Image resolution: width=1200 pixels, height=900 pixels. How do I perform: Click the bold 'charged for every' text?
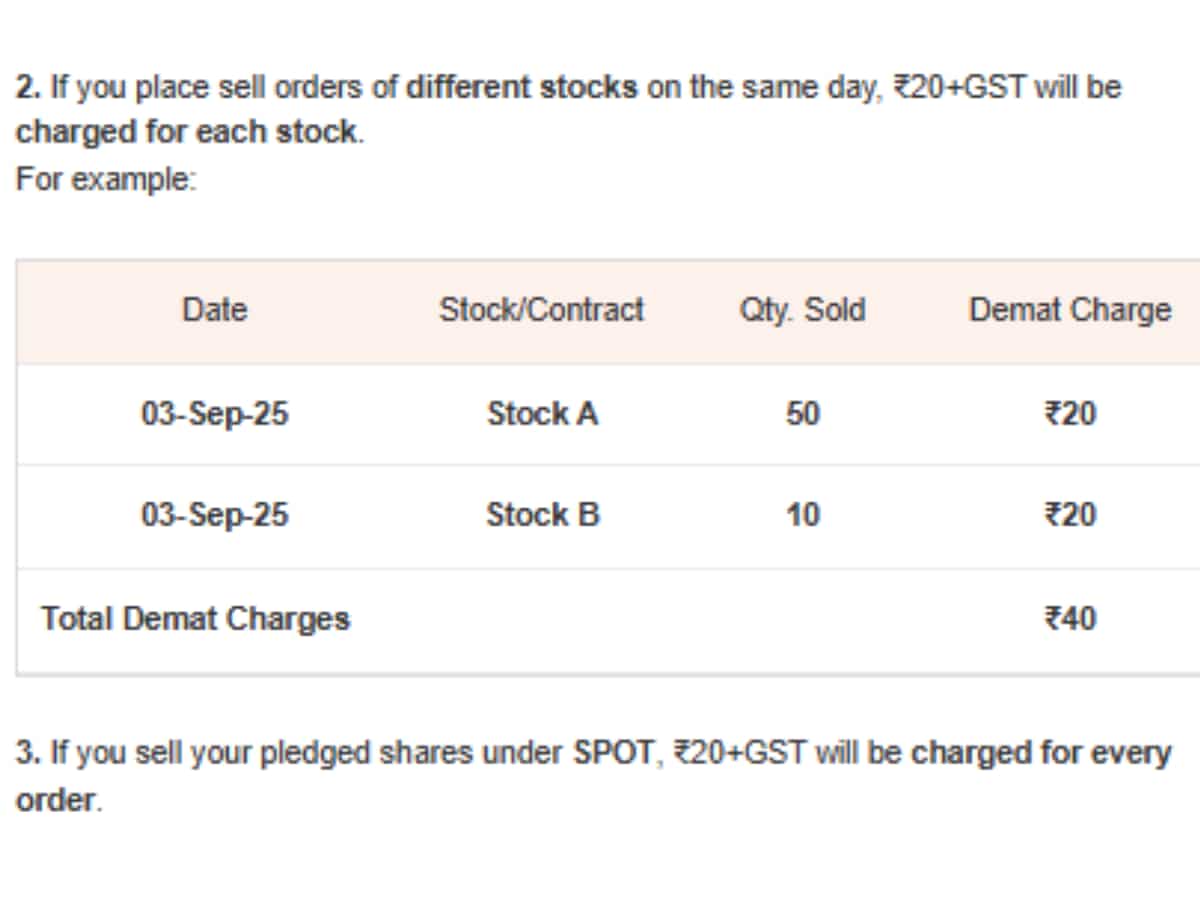coord(1040,753)
